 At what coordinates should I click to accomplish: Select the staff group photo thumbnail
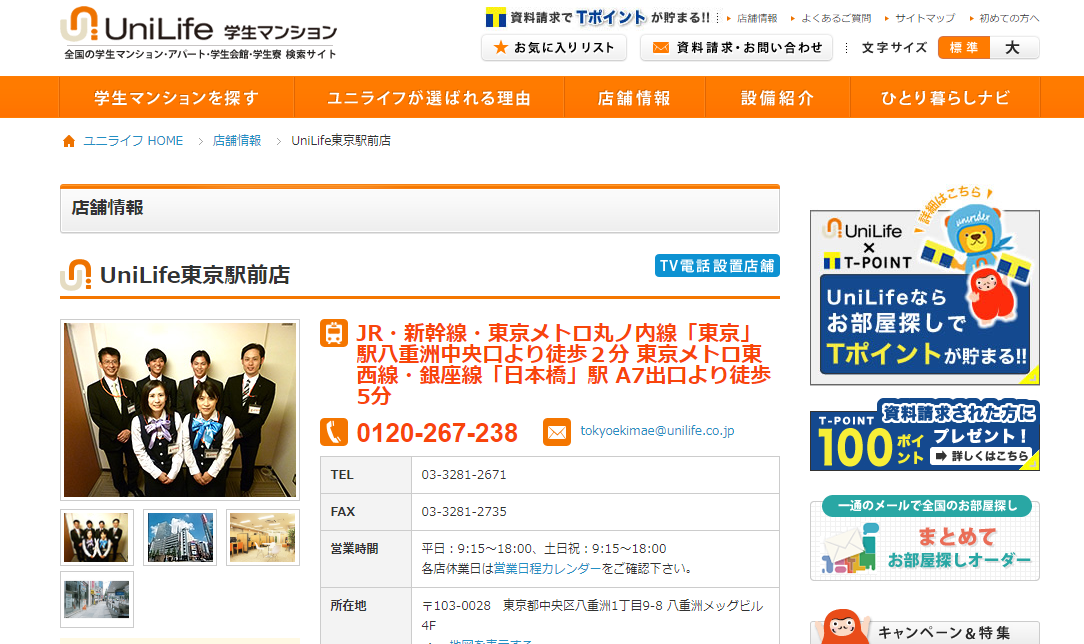point(97,538)
